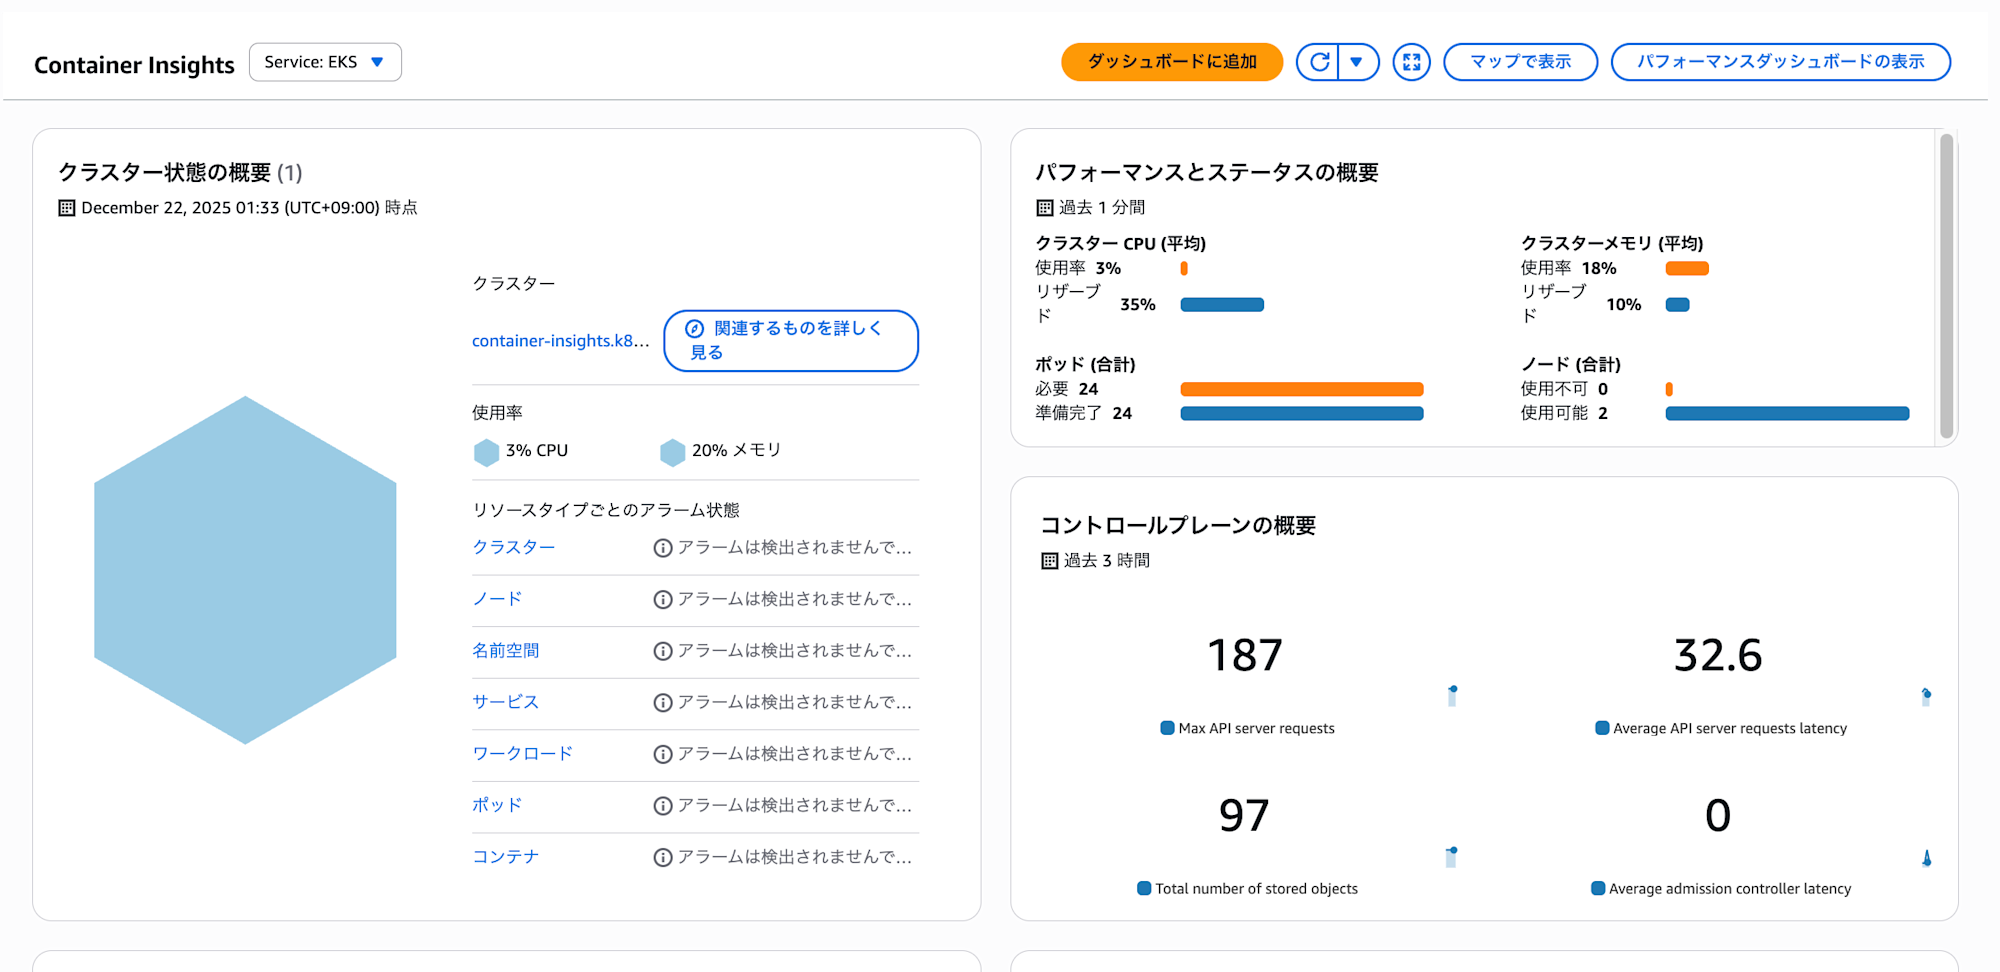Open the ワークロード resource link

point(522,754)
